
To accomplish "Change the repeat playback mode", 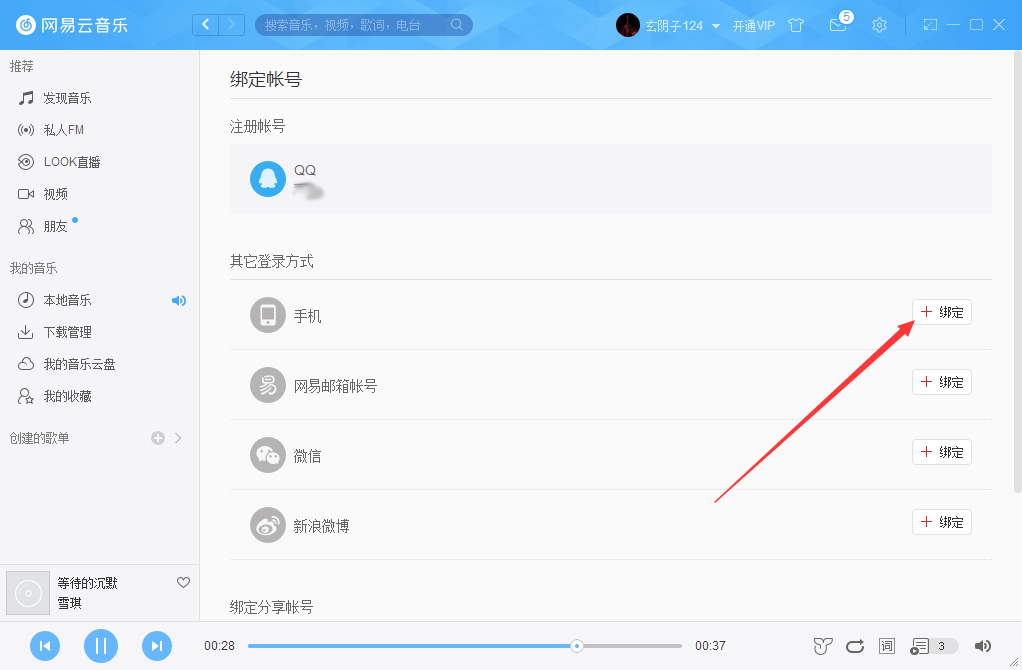I will [x=855, y=646].
